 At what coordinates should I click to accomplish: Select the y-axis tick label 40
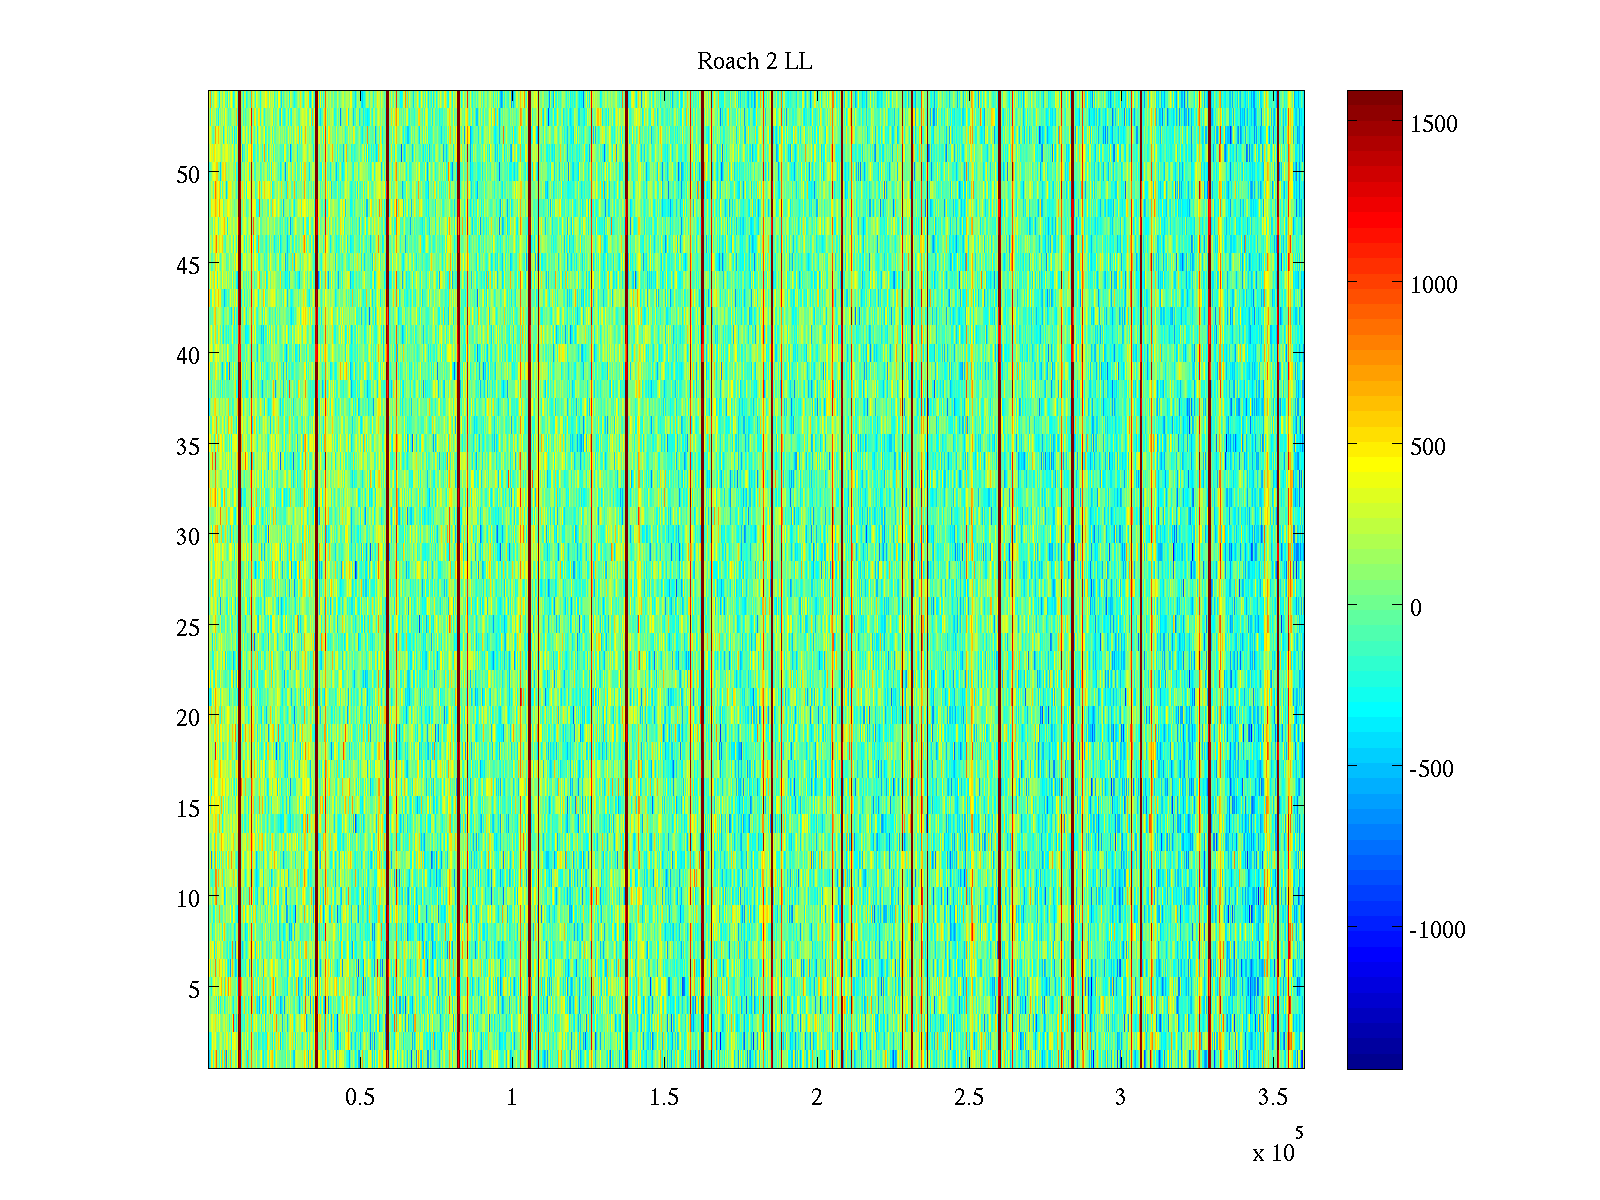click(x=188, y=355)
